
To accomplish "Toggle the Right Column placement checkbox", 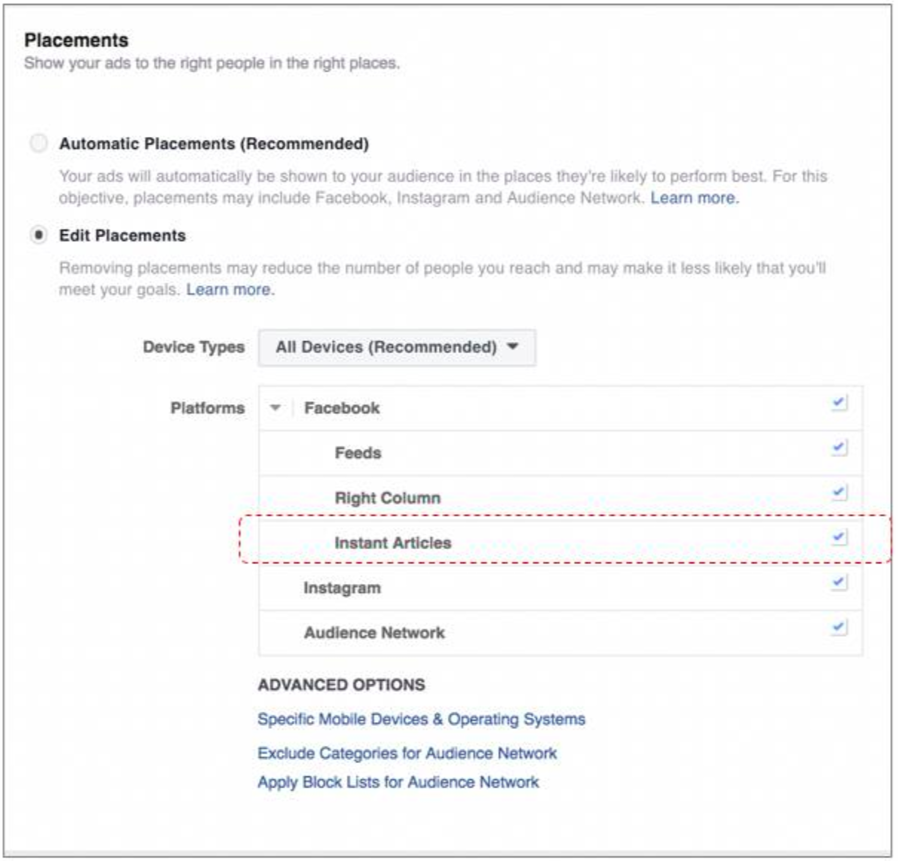I will 839,492.
